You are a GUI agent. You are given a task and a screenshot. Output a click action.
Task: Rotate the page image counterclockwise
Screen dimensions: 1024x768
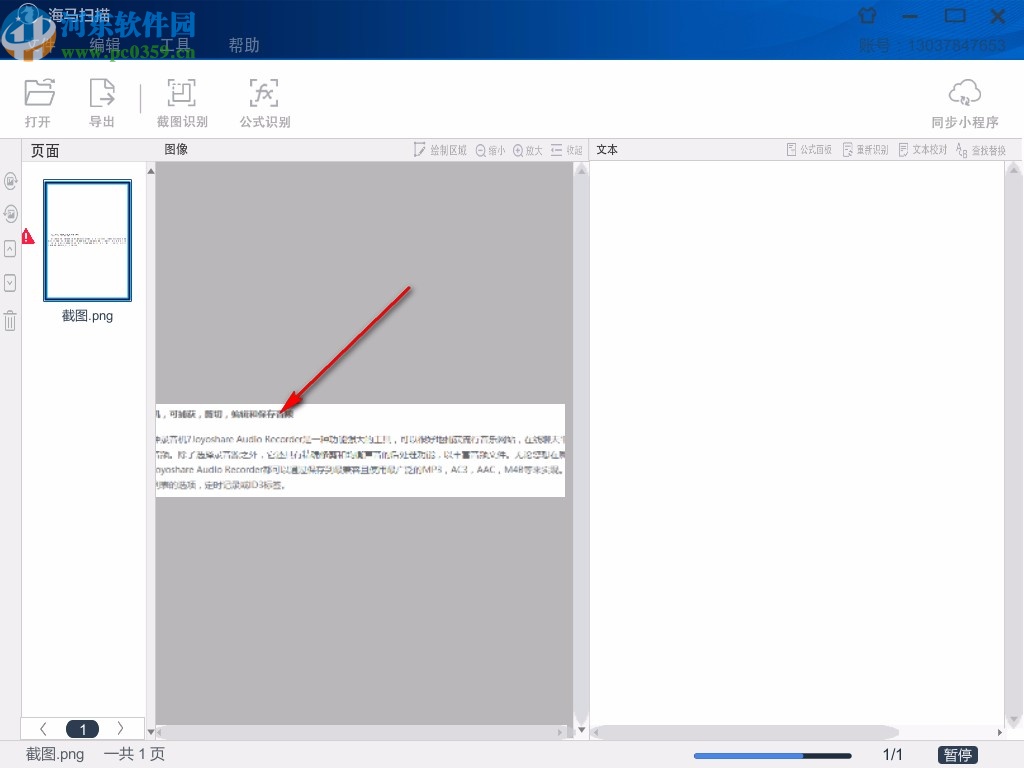10,214
